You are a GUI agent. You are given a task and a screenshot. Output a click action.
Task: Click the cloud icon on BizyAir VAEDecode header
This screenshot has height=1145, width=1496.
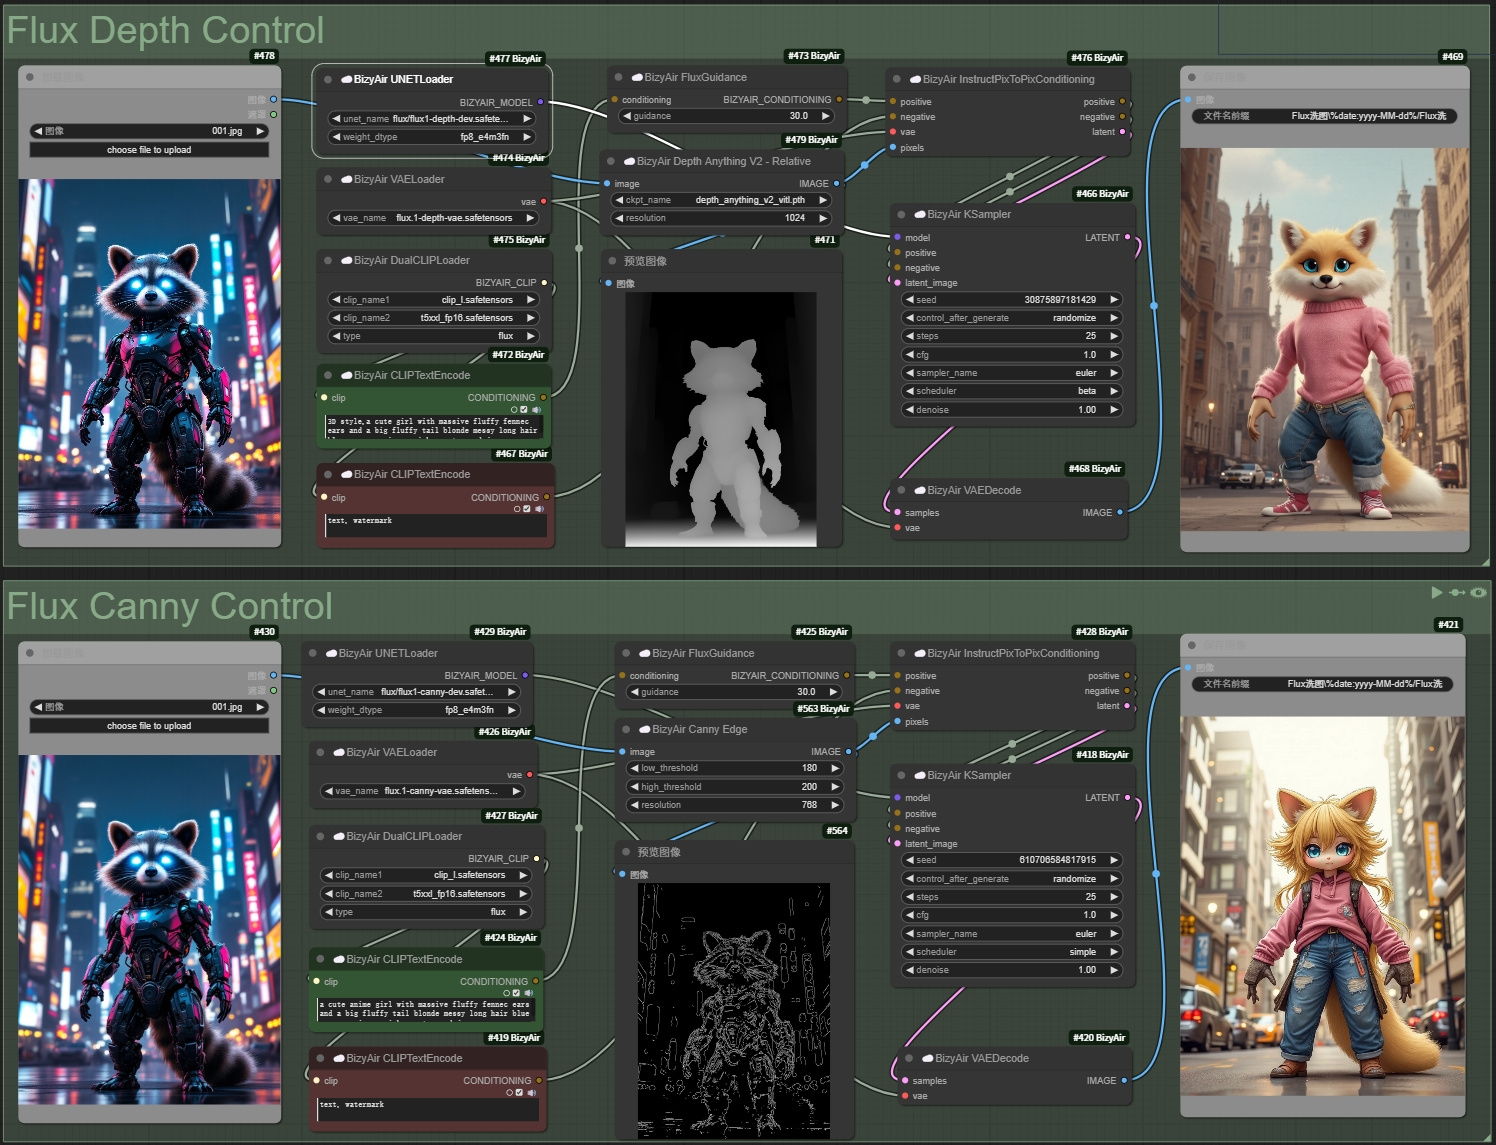pos(920,490)
